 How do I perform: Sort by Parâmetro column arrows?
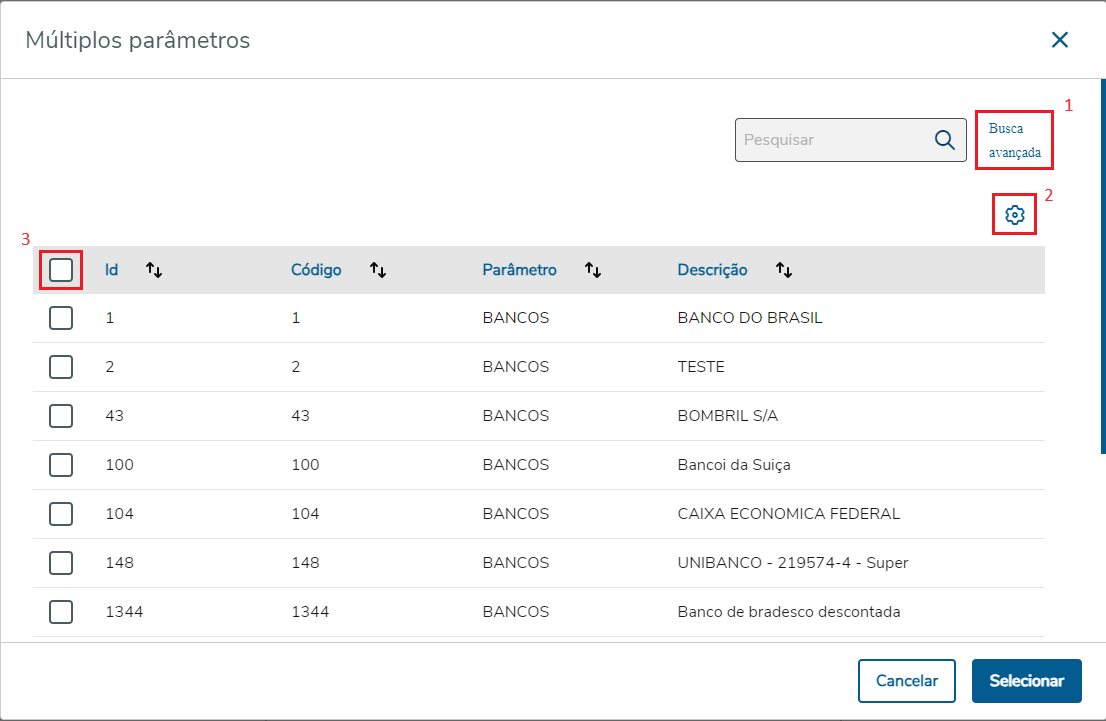(593, 270)
